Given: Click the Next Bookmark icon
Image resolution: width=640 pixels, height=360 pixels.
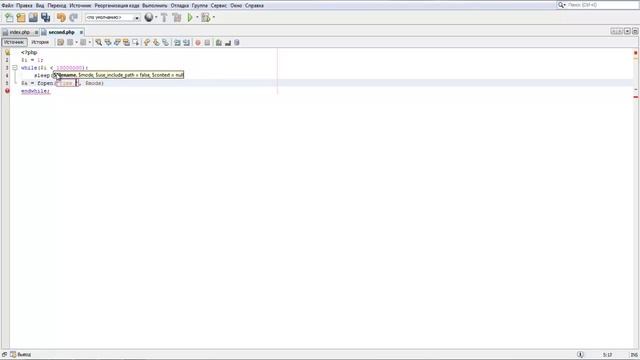Looking at the screenshot, I should click(x=156, y=42).
